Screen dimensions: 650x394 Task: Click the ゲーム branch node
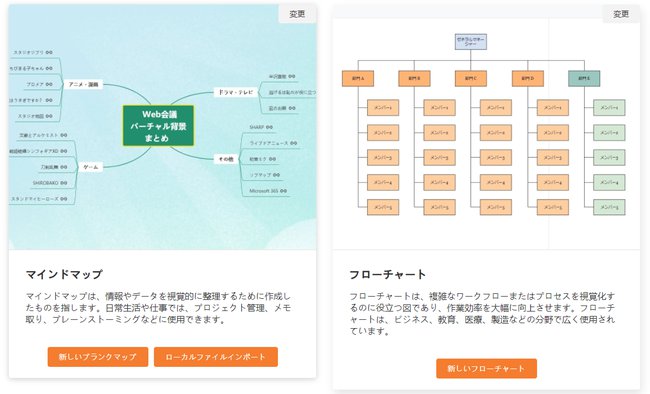coord(91,167)
